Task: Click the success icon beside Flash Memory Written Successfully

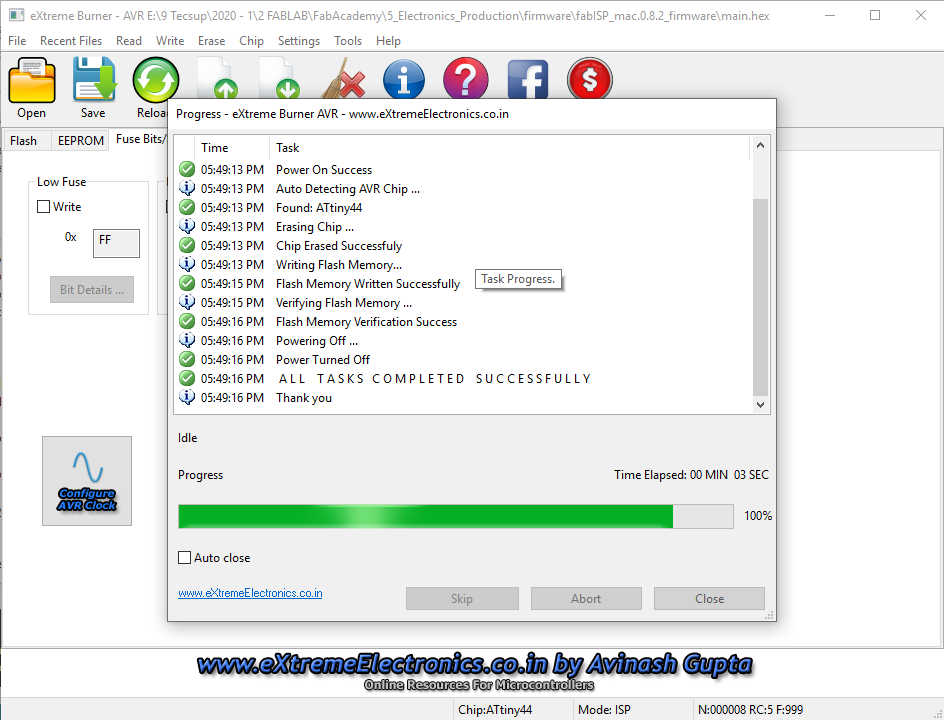Action: click(x=187, y=283)
